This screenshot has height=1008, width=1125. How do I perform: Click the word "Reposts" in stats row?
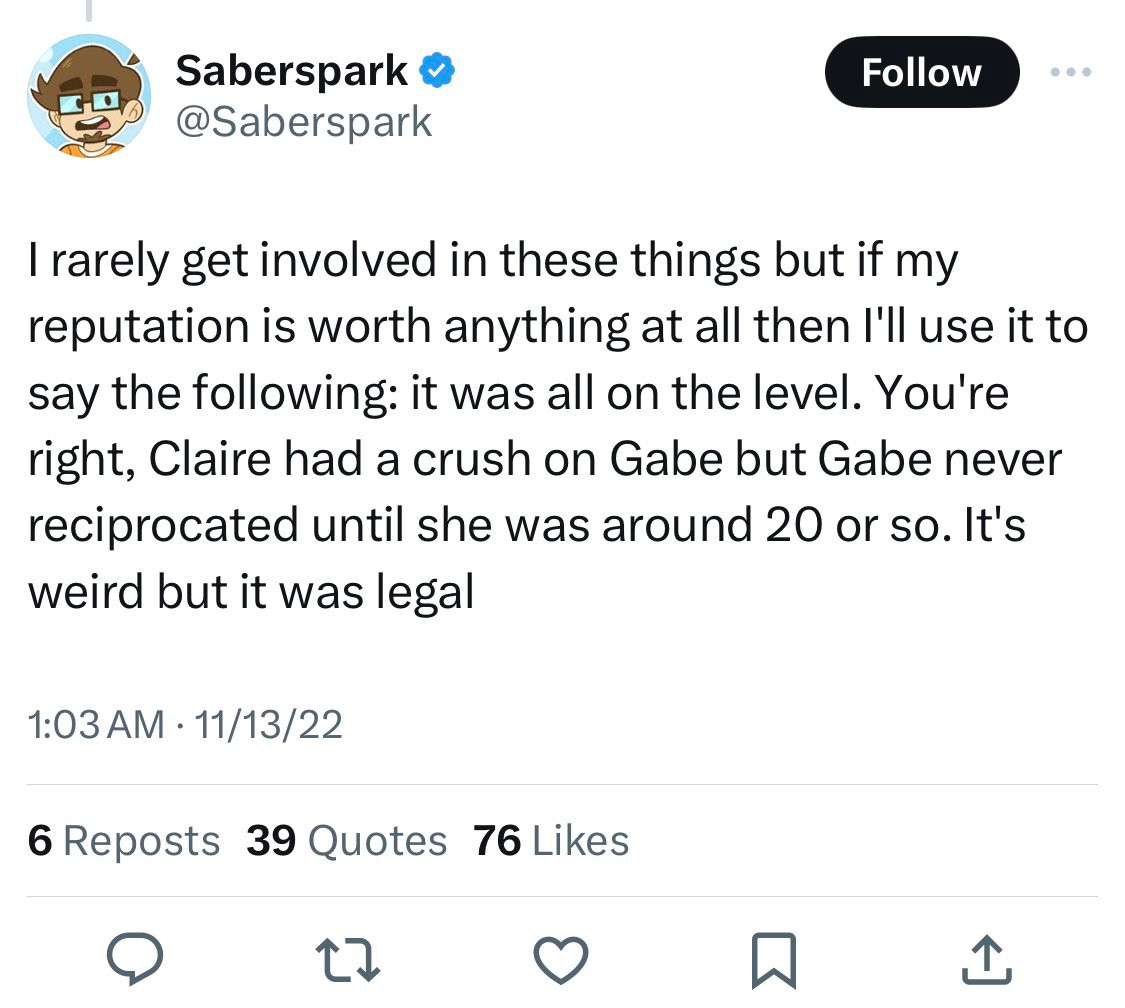(x=141, y=841)
